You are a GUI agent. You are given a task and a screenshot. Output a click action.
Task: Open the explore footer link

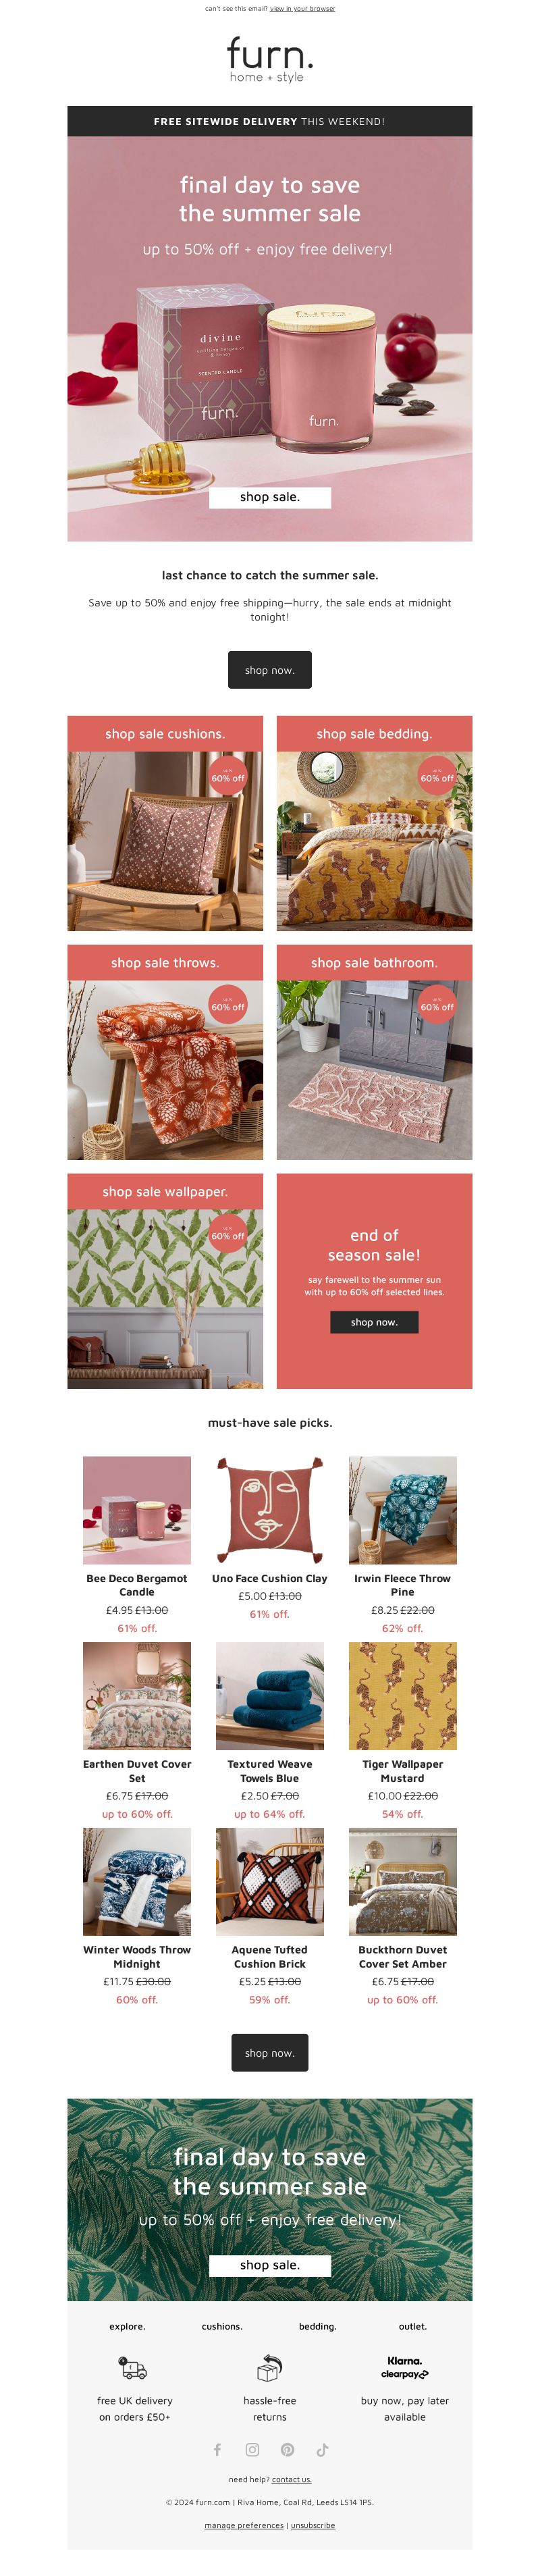pos(127,2326)
